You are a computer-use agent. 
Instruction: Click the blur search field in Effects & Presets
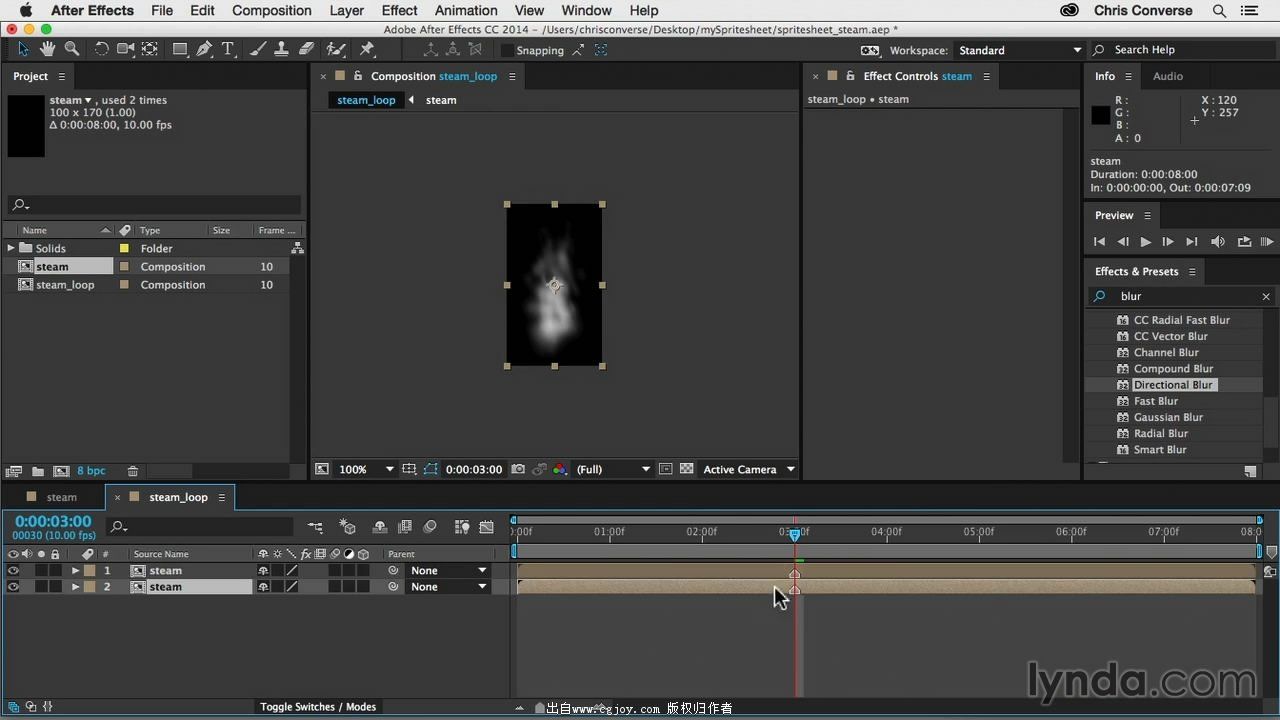[1185, 296]
